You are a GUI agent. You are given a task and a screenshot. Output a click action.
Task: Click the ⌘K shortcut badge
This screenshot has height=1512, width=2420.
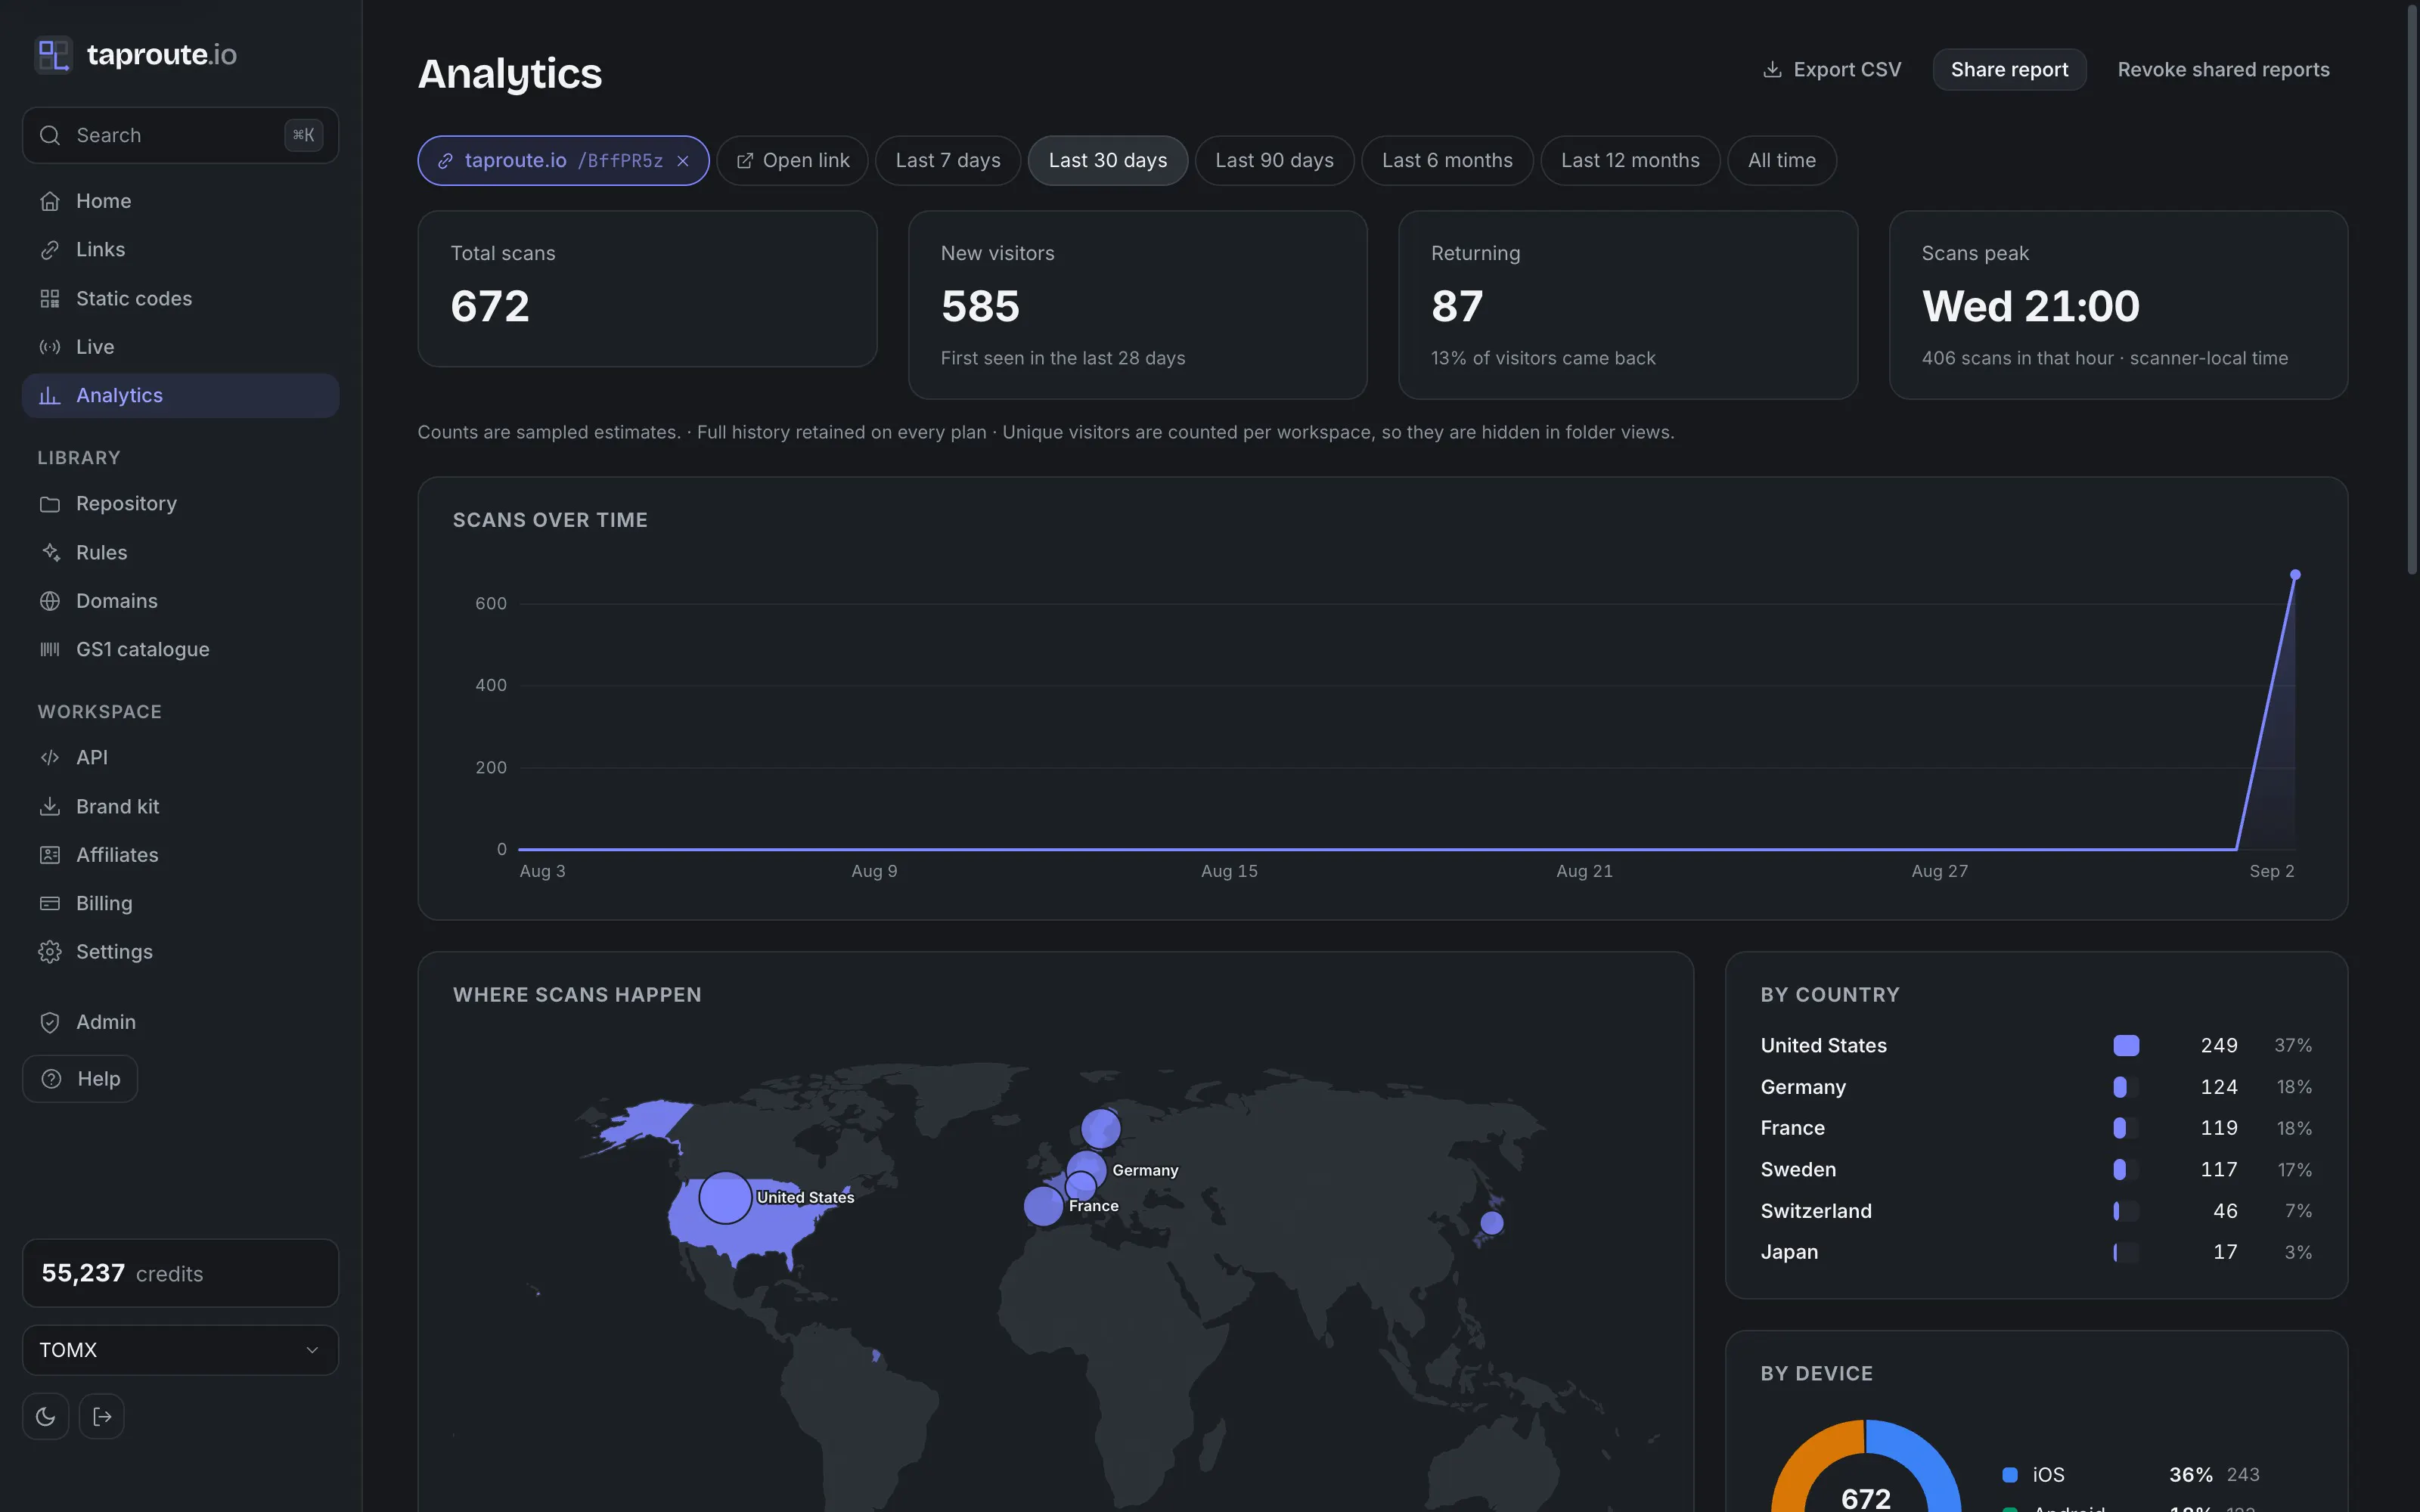303,135
